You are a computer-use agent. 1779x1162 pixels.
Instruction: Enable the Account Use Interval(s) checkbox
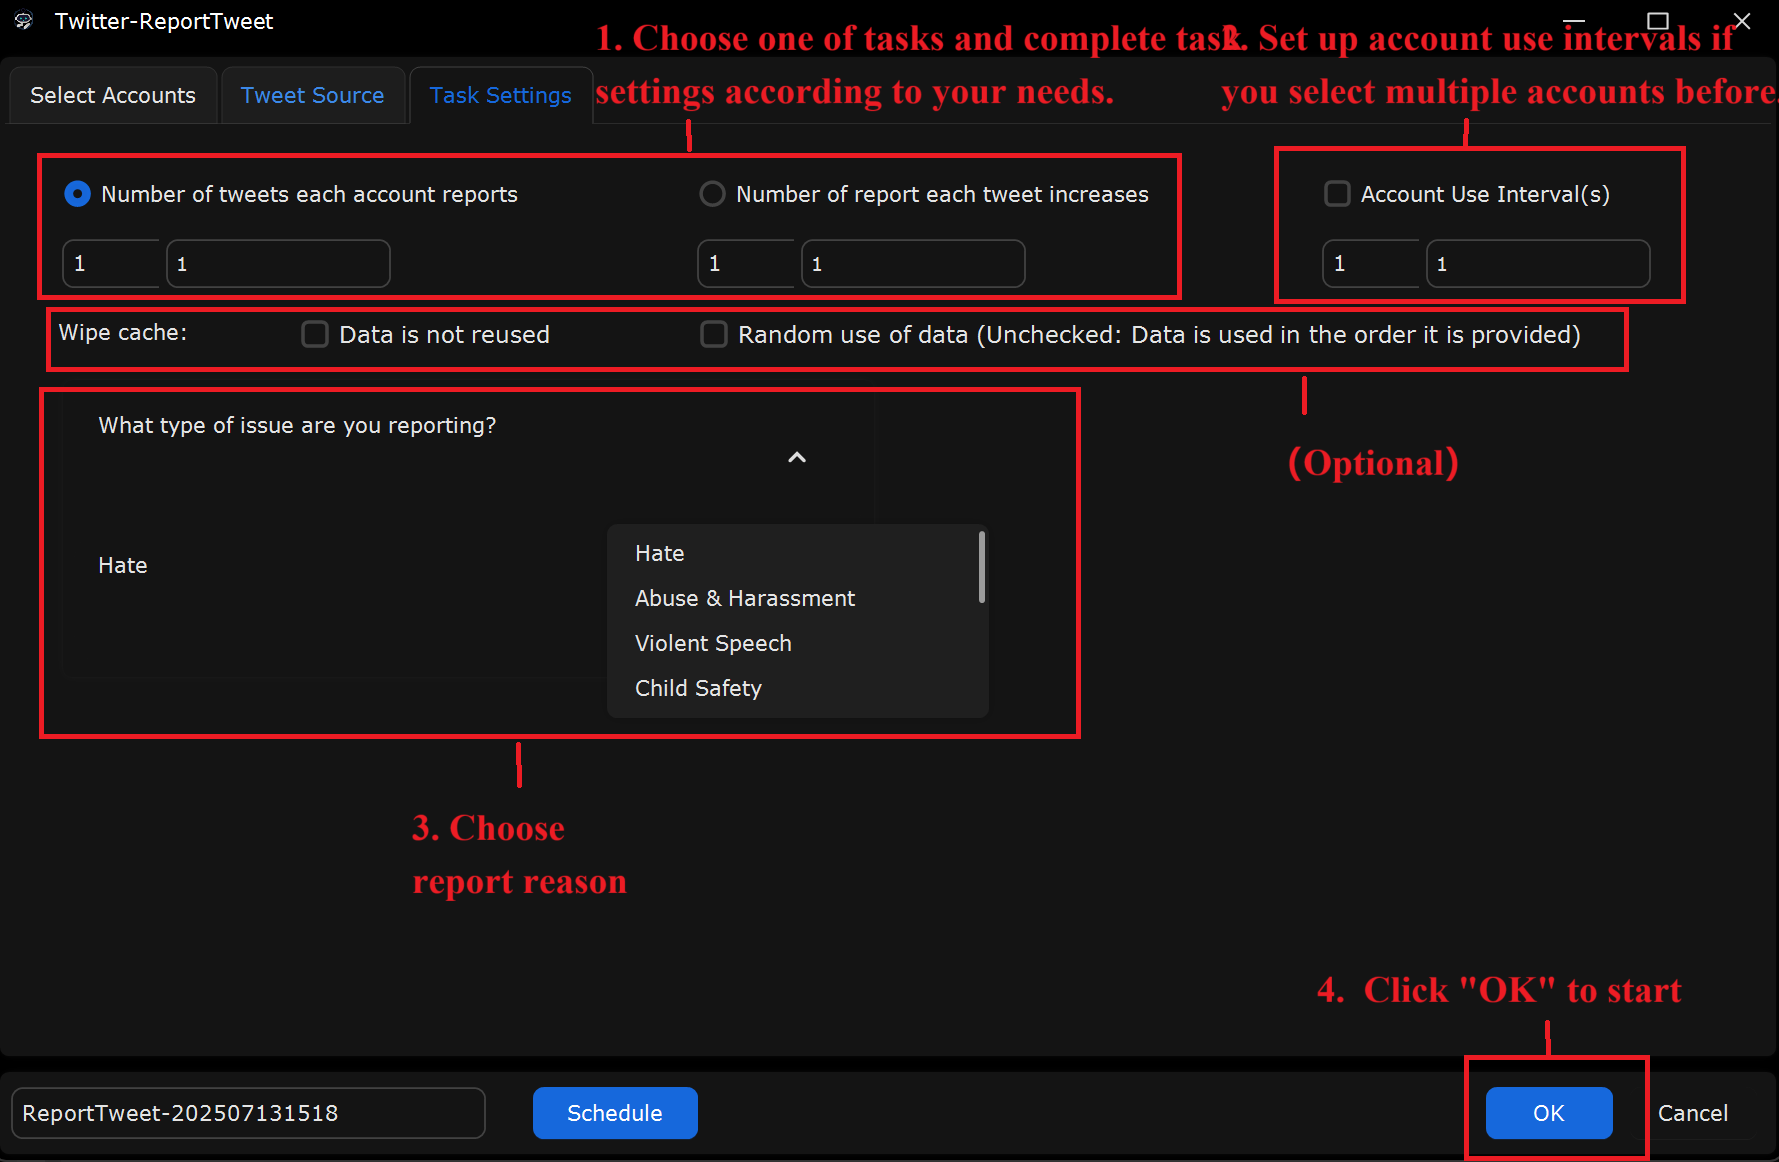tap(1337, 194)
